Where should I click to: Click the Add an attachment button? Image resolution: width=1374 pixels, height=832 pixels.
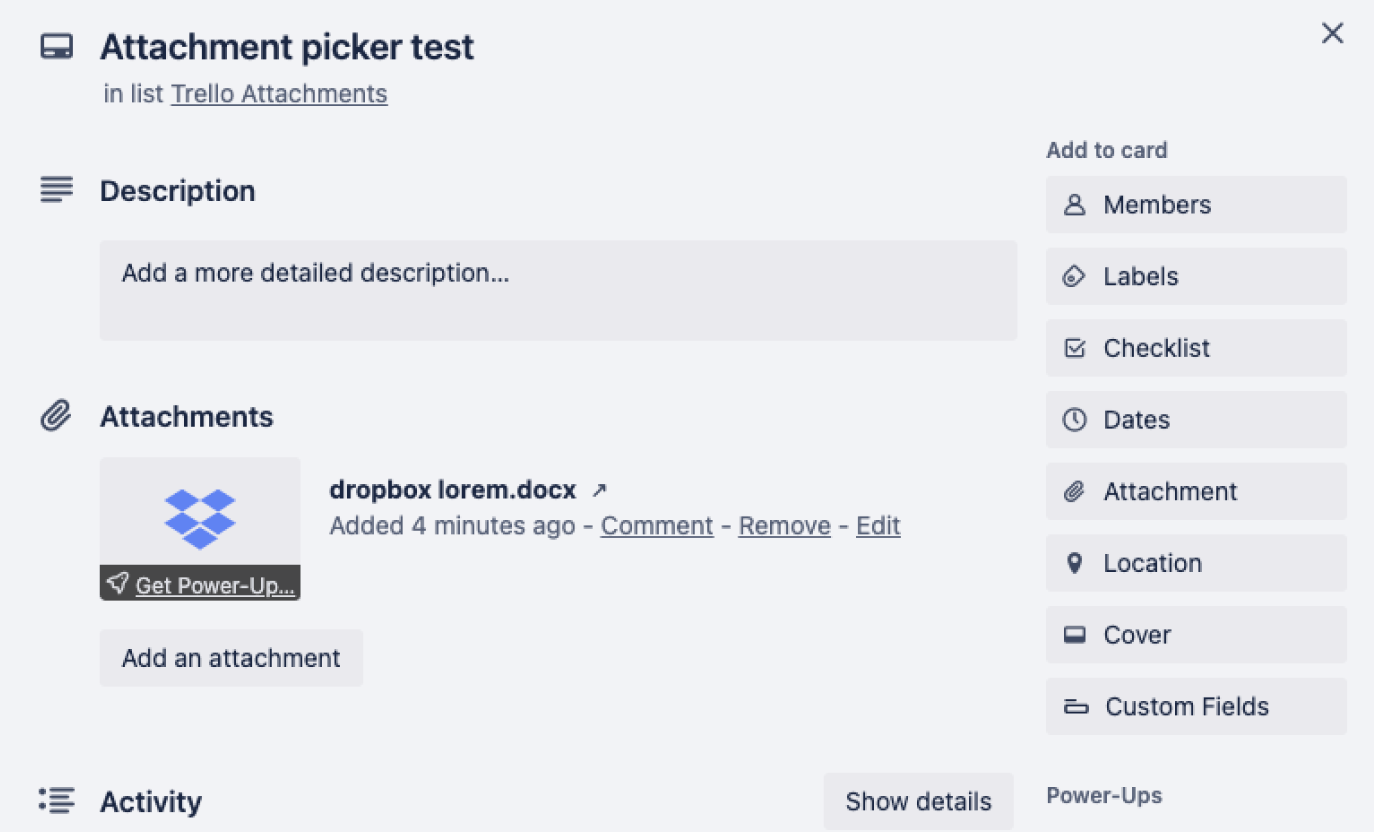coord(231,658)
